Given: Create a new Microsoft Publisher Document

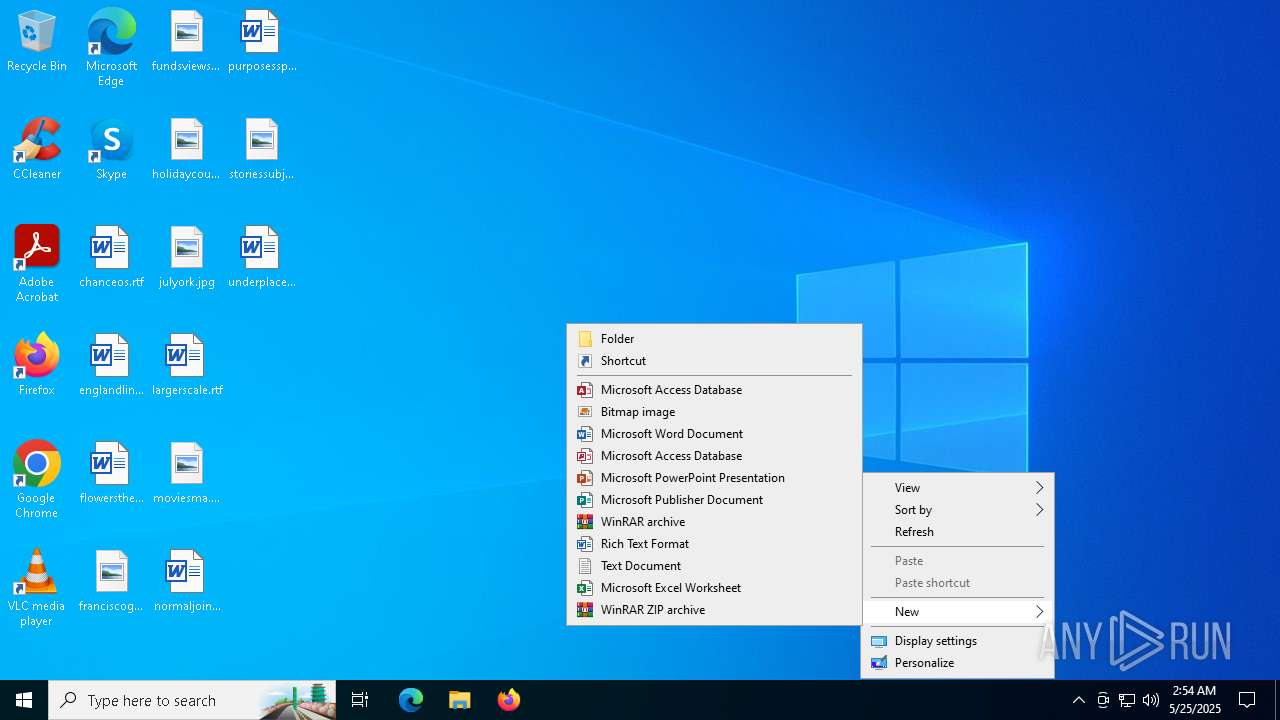Looking at the screenshot, I should pos(714,500).
